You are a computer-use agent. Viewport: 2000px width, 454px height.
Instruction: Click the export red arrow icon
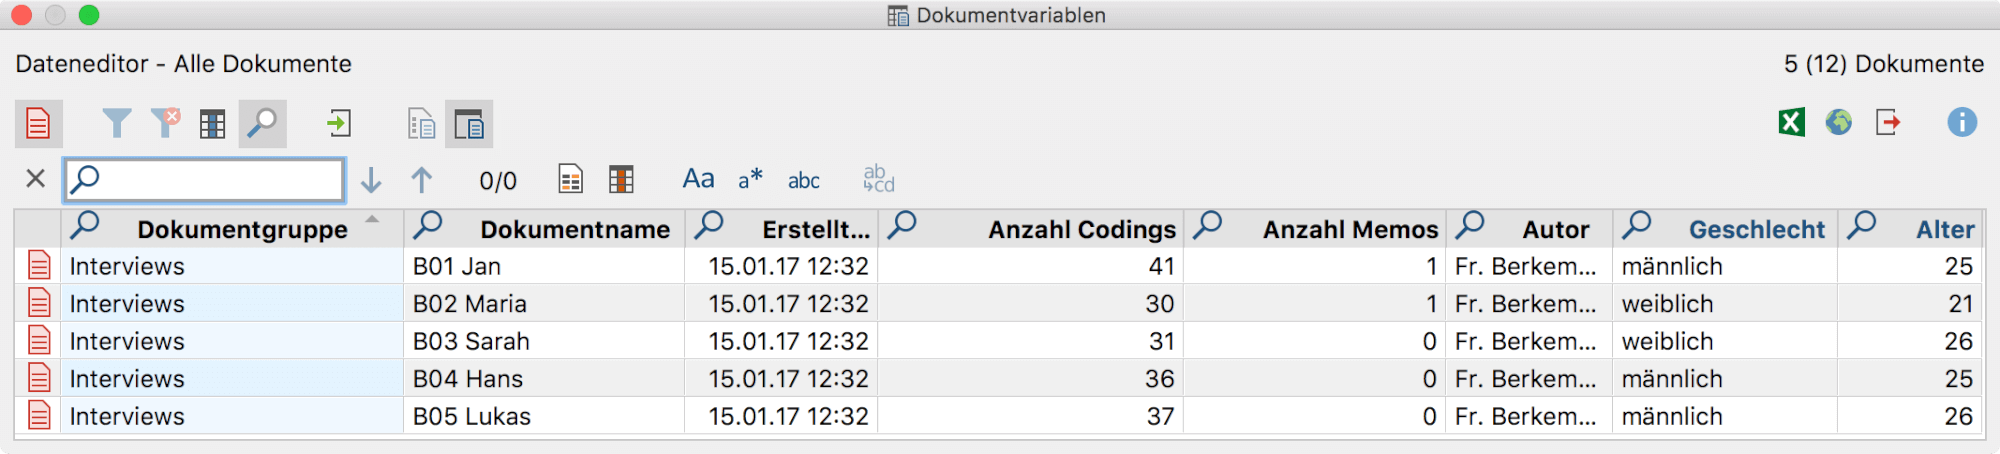click(x=1888, y=123)
